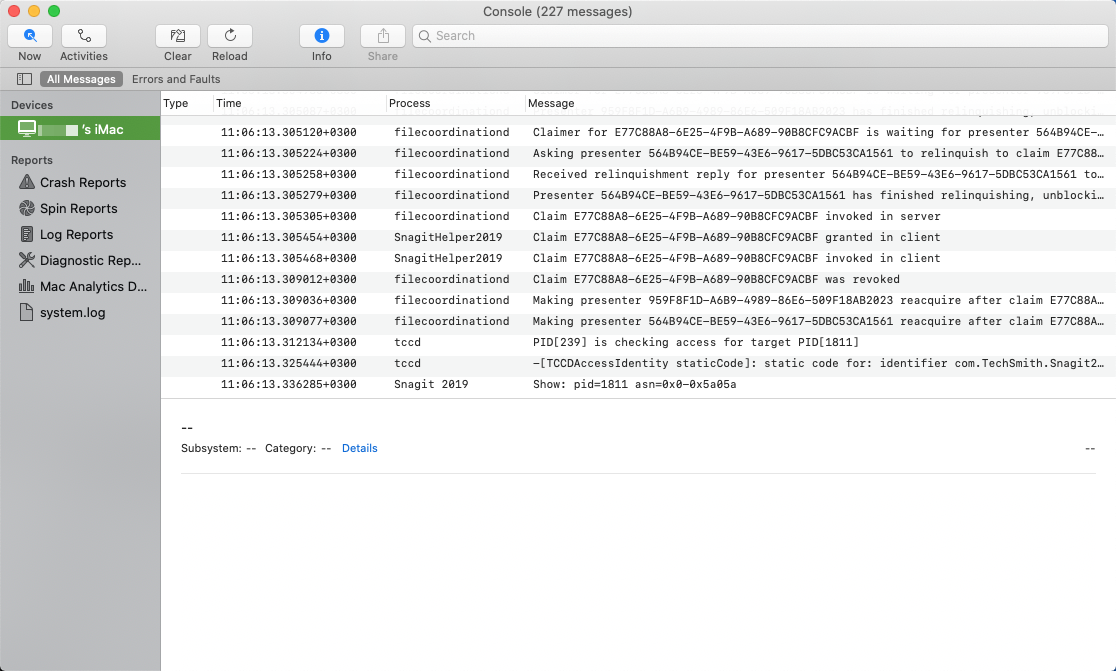Viewport: 1116px width, 671px height.
Task: Switch to Errors and Faults filter
Action: click(x=176, y=79)
